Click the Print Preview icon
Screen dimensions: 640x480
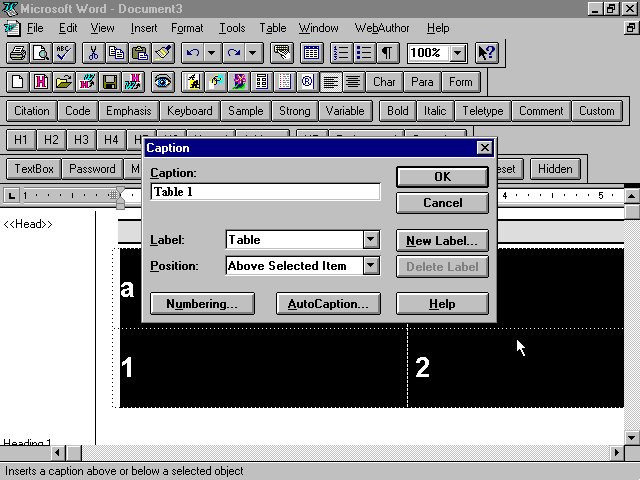pos(41,53)
